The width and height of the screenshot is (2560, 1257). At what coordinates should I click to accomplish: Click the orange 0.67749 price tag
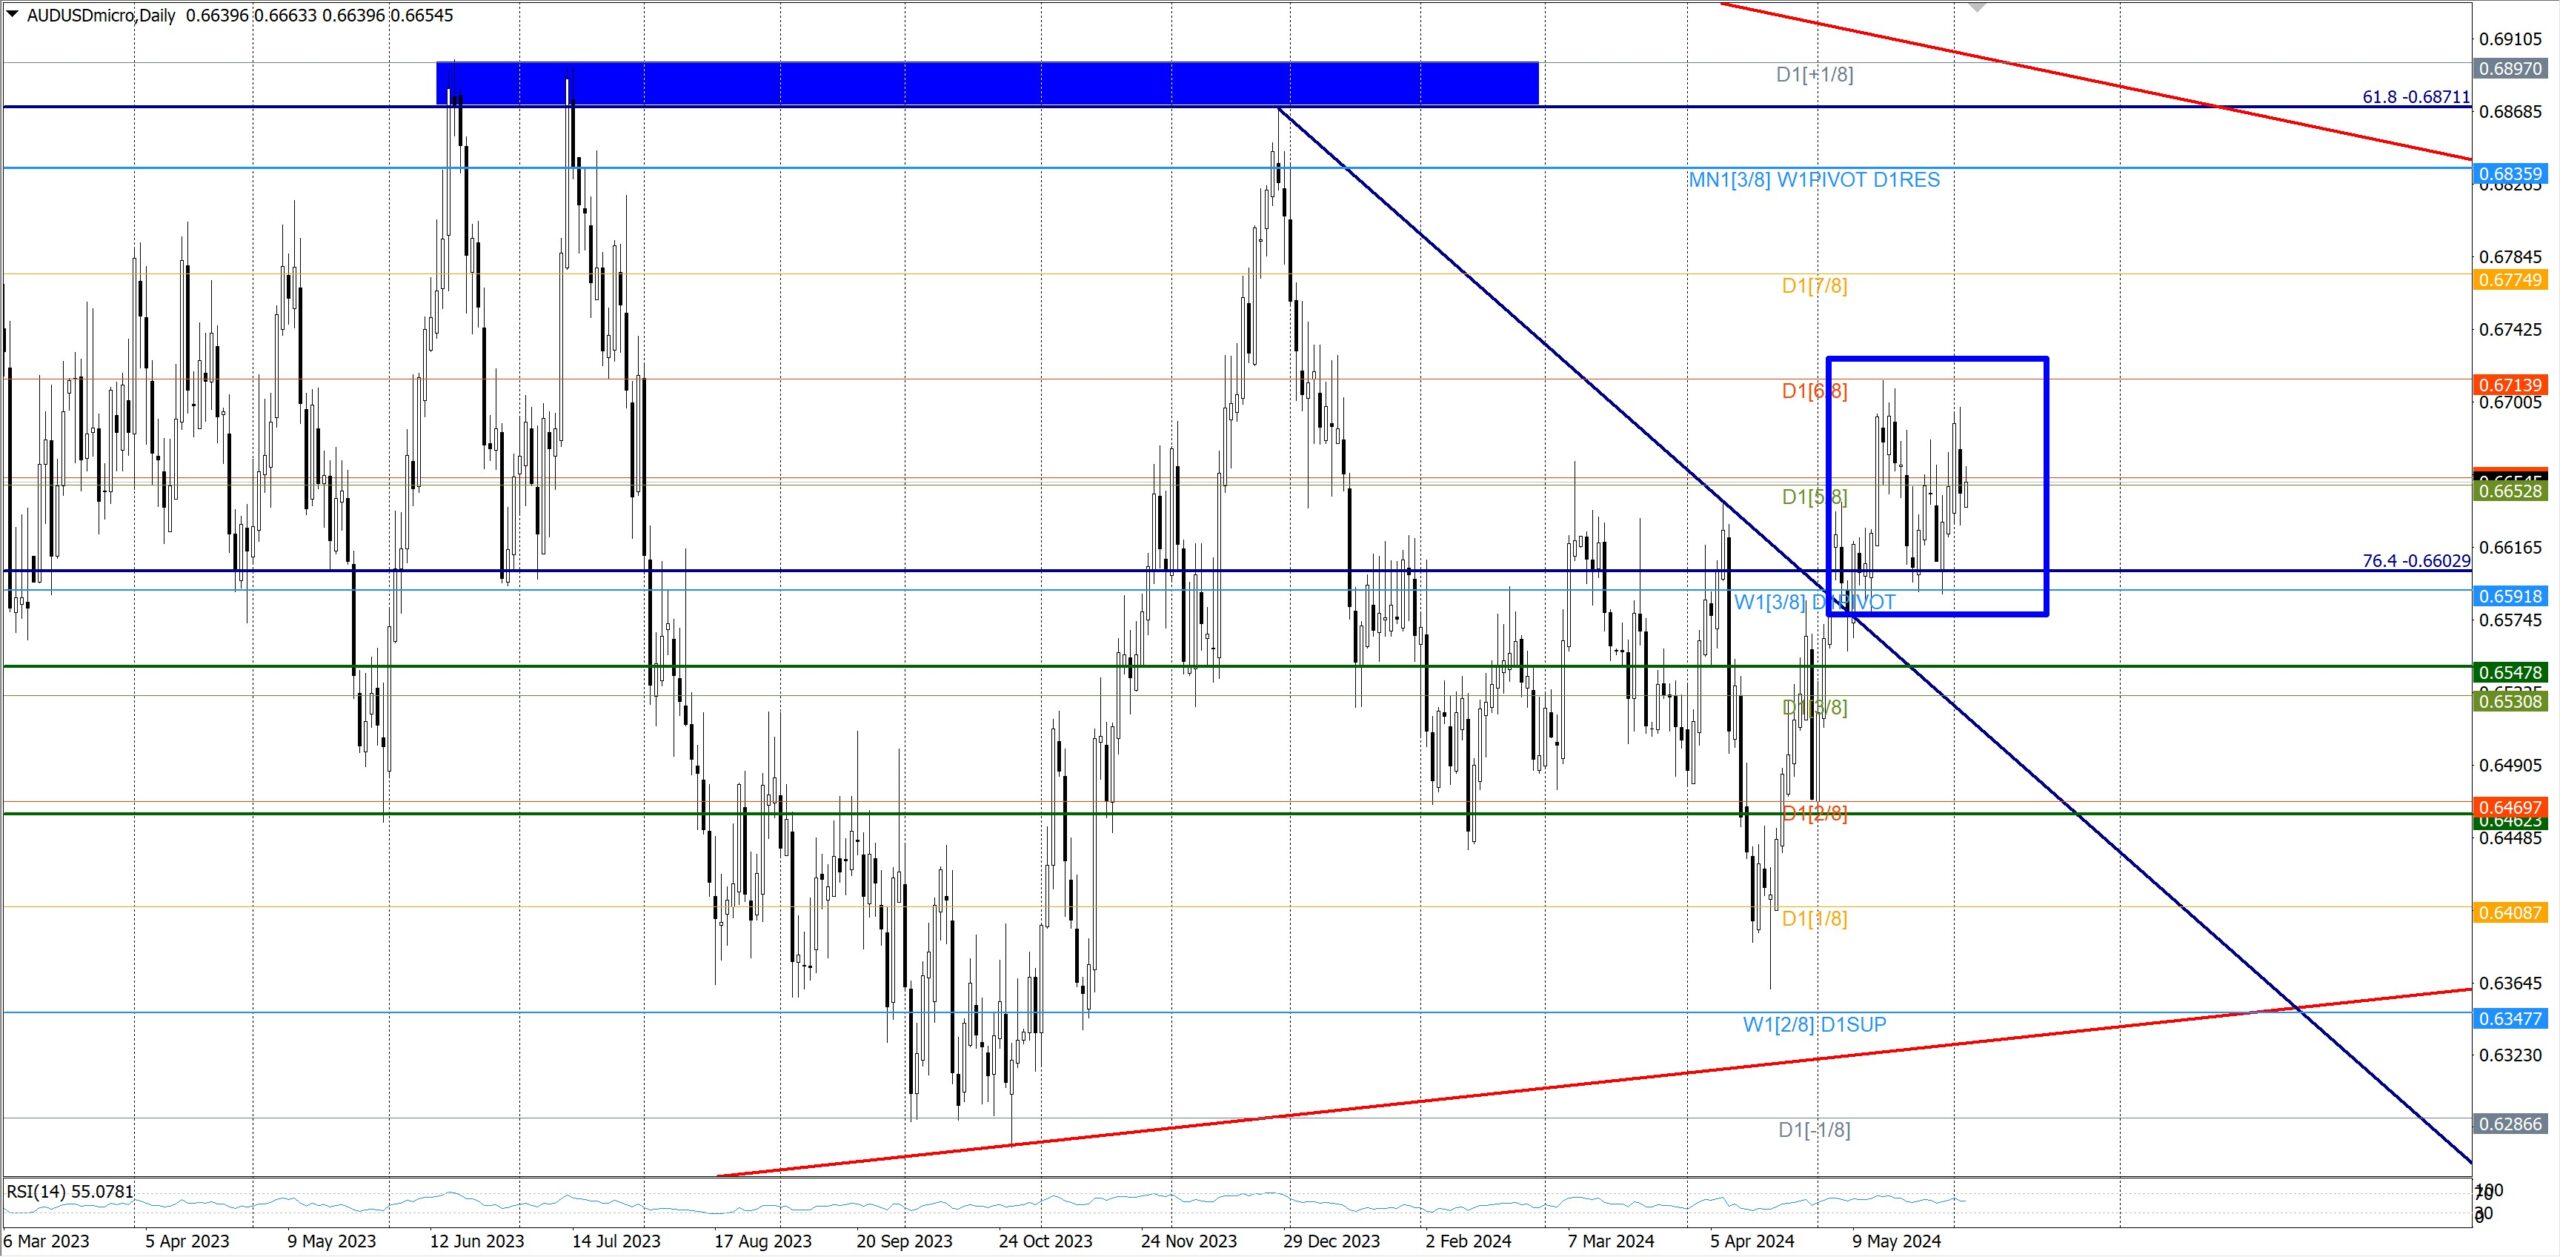pos(2509,280)
